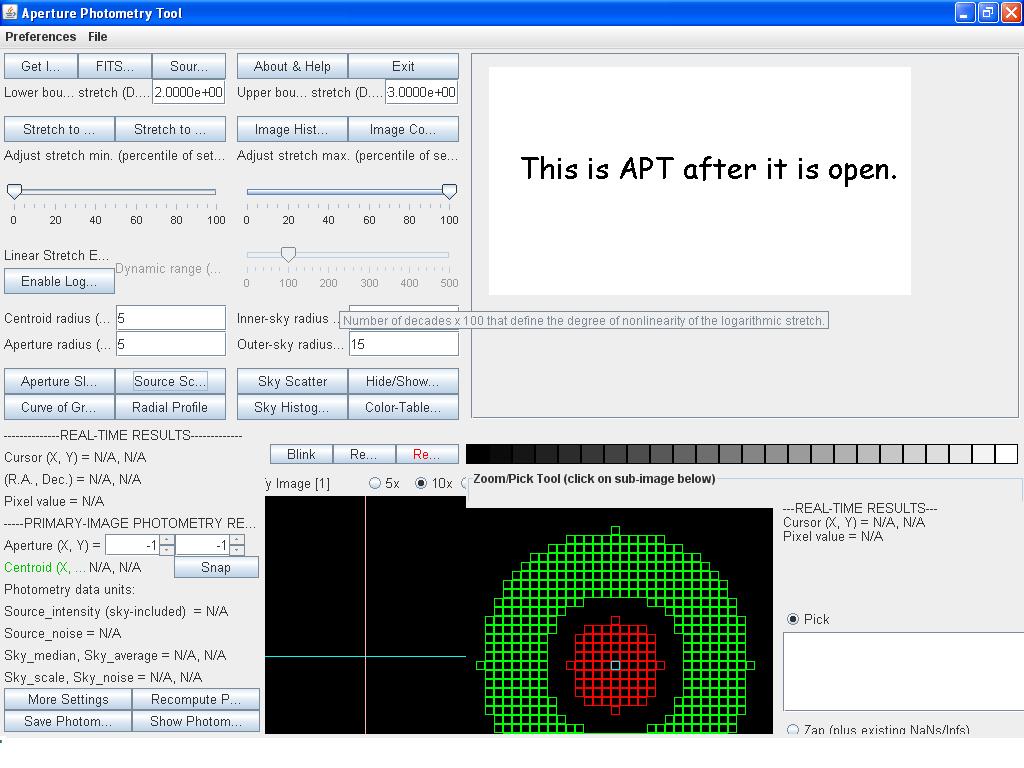1024x768 pixels.
Task: Click the dynamic range slider thumb
Action: tap(288, 254)
